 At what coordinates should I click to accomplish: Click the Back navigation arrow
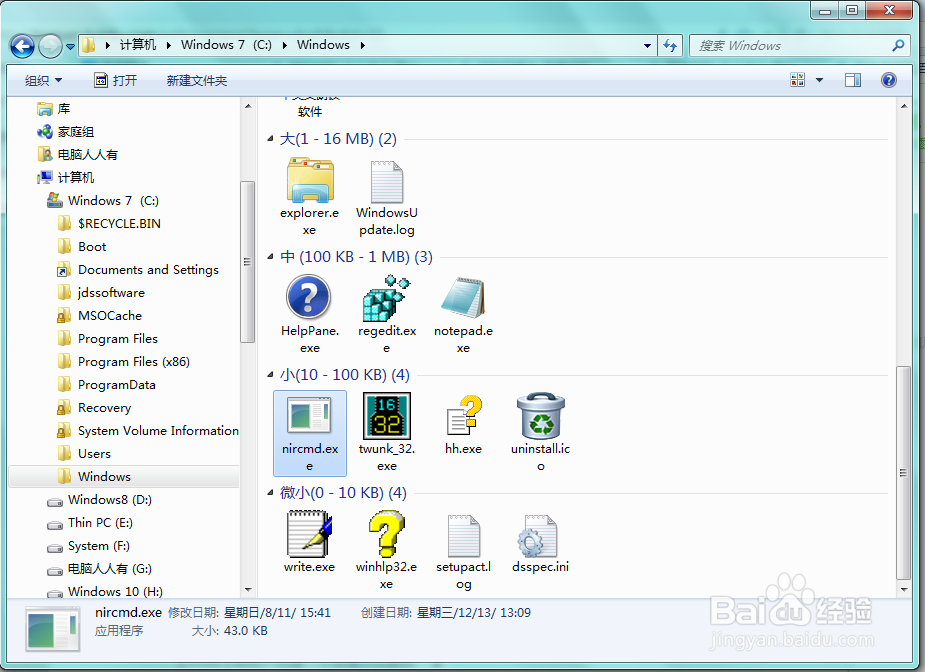pyautogui.click(x=22, y=46)
